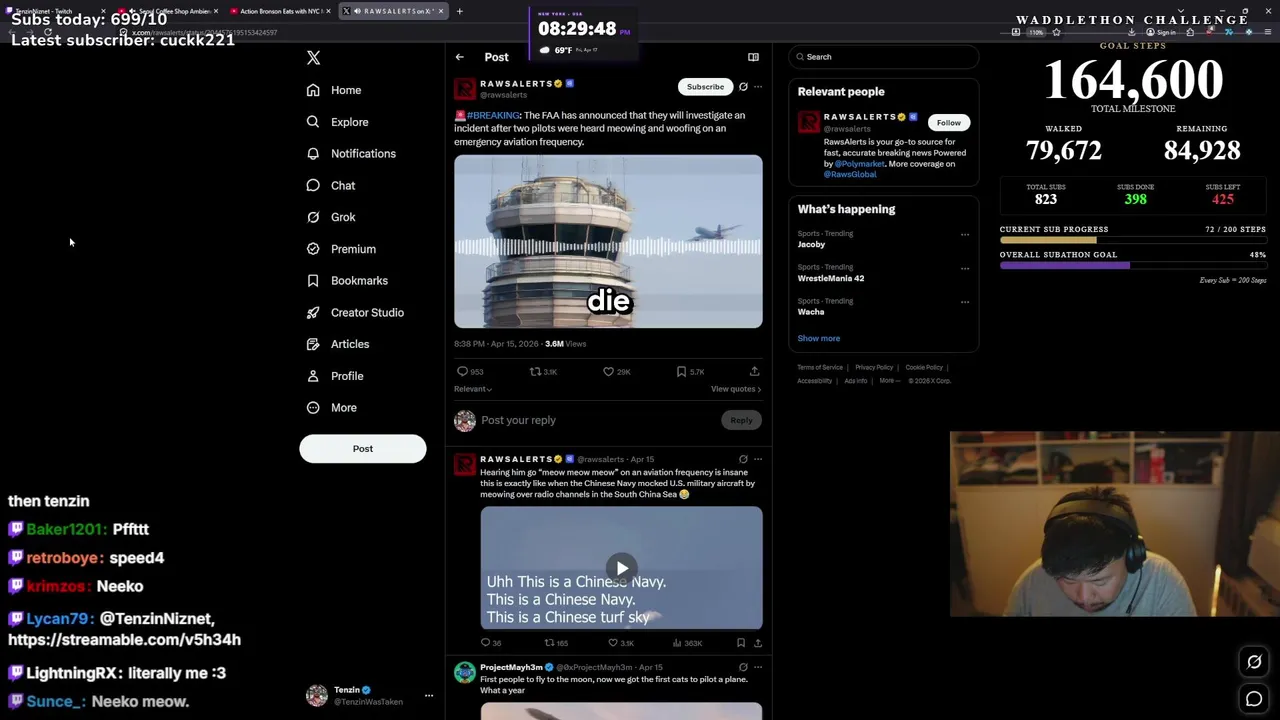Open Premium icon in sidebar
This screenshot has width=1280, height=720.
[313, 249]
